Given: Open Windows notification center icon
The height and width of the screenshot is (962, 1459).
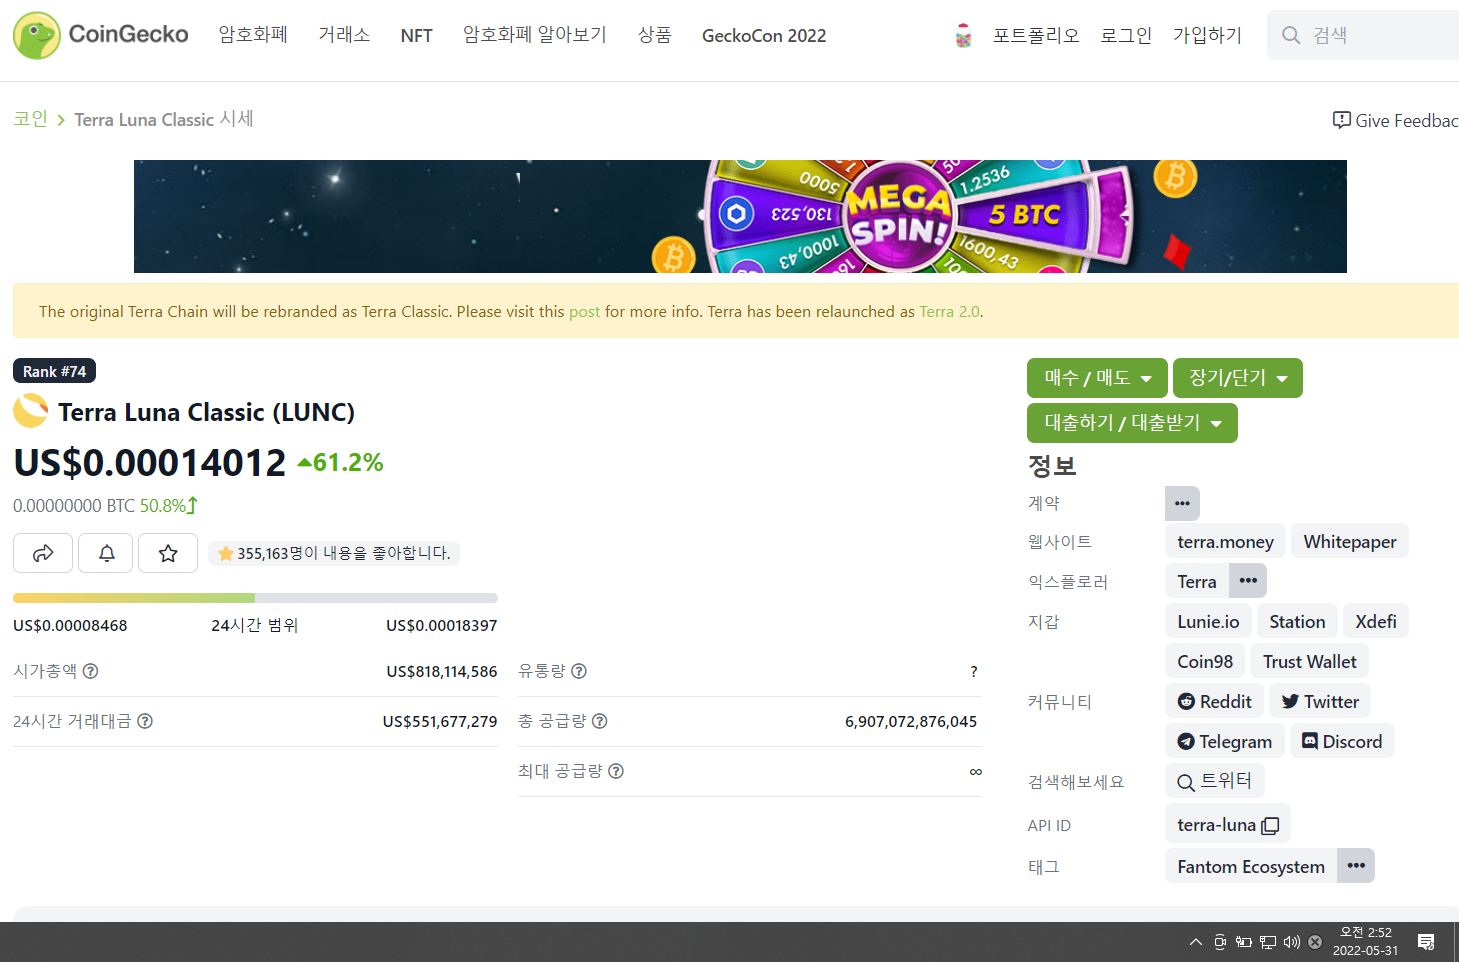Looking at the screenshot, I should [1426, 942].
